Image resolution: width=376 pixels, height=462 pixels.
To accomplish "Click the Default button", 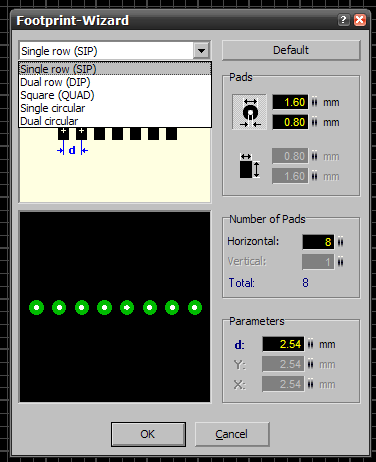I will (x=291, y=50).
